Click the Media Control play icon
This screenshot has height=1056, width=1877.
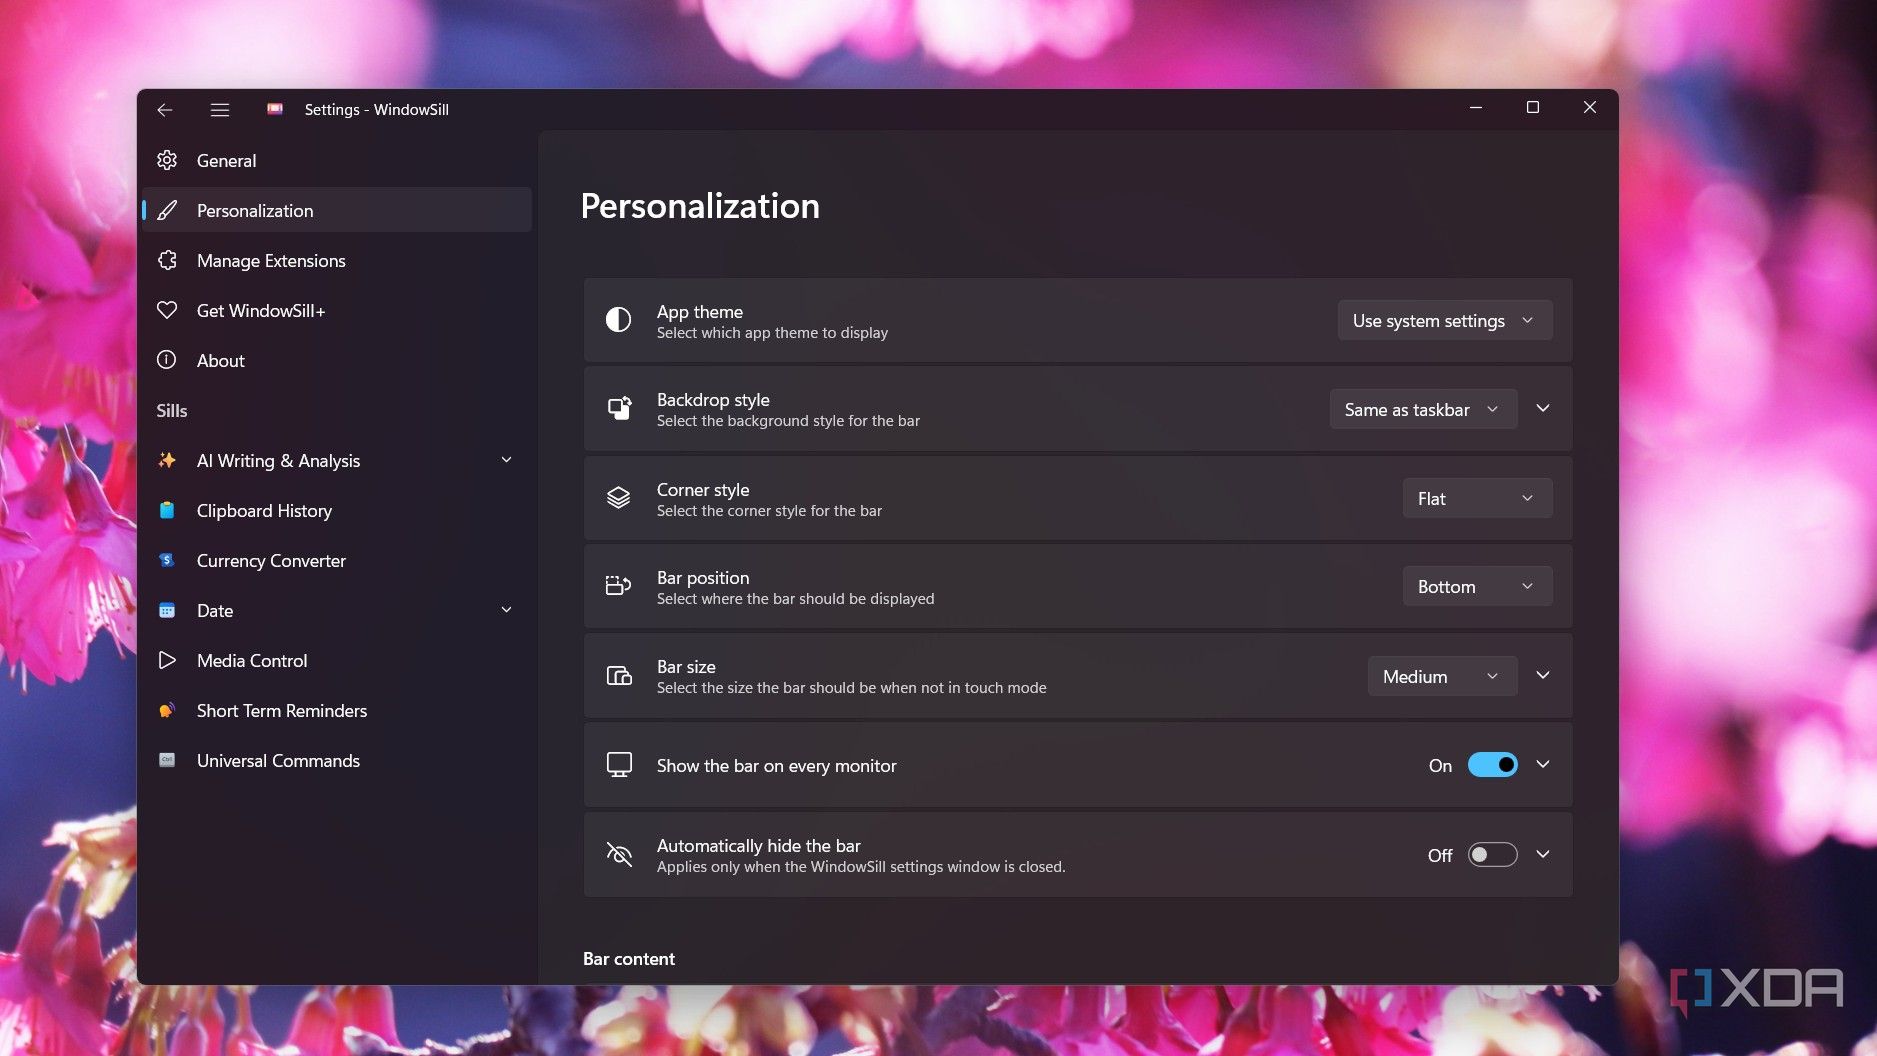coord(167,660)
